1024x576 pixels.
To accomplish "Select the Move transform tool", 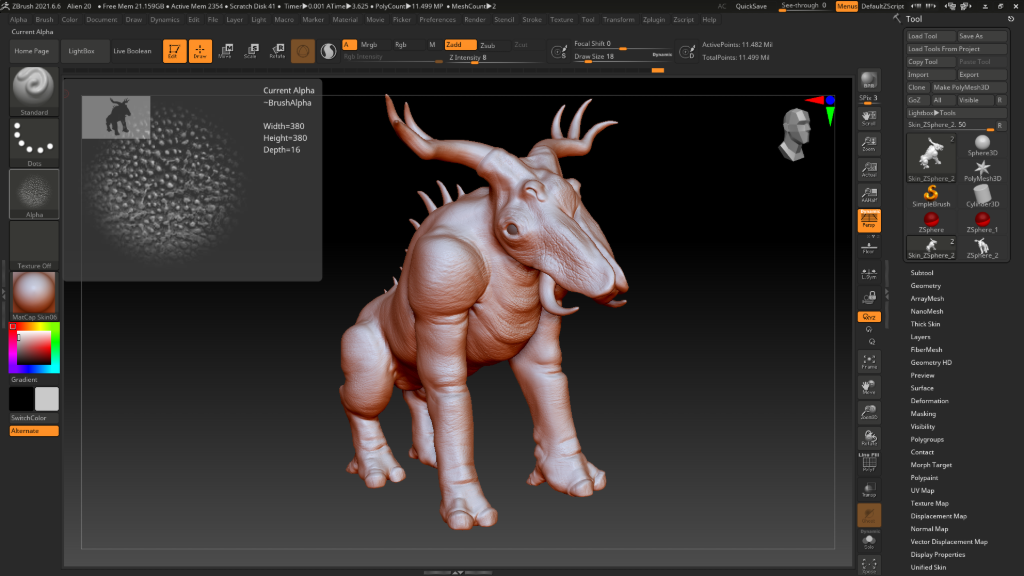I will (x=225, y=51).
